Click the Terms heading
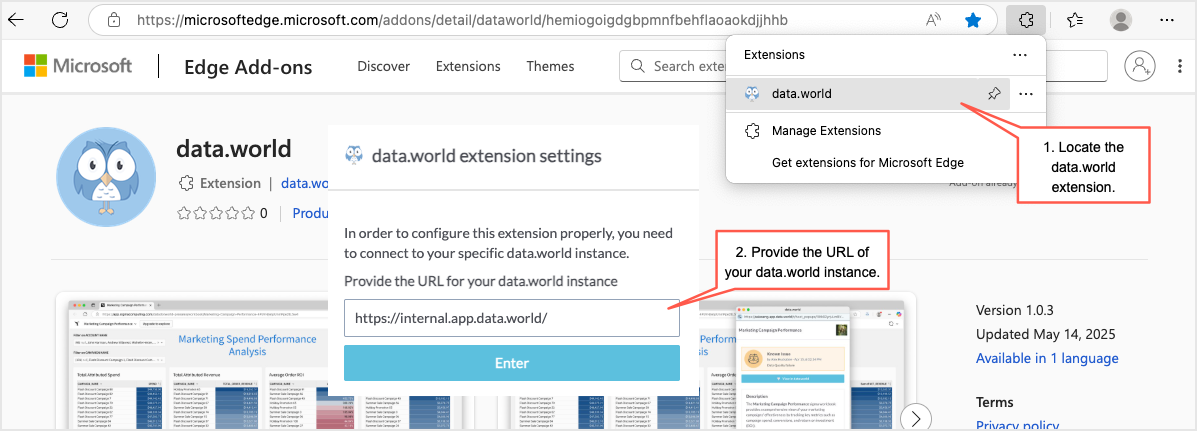Image resolution: width=1197 pixels, height=431 pixels. (x=995, y=402)
